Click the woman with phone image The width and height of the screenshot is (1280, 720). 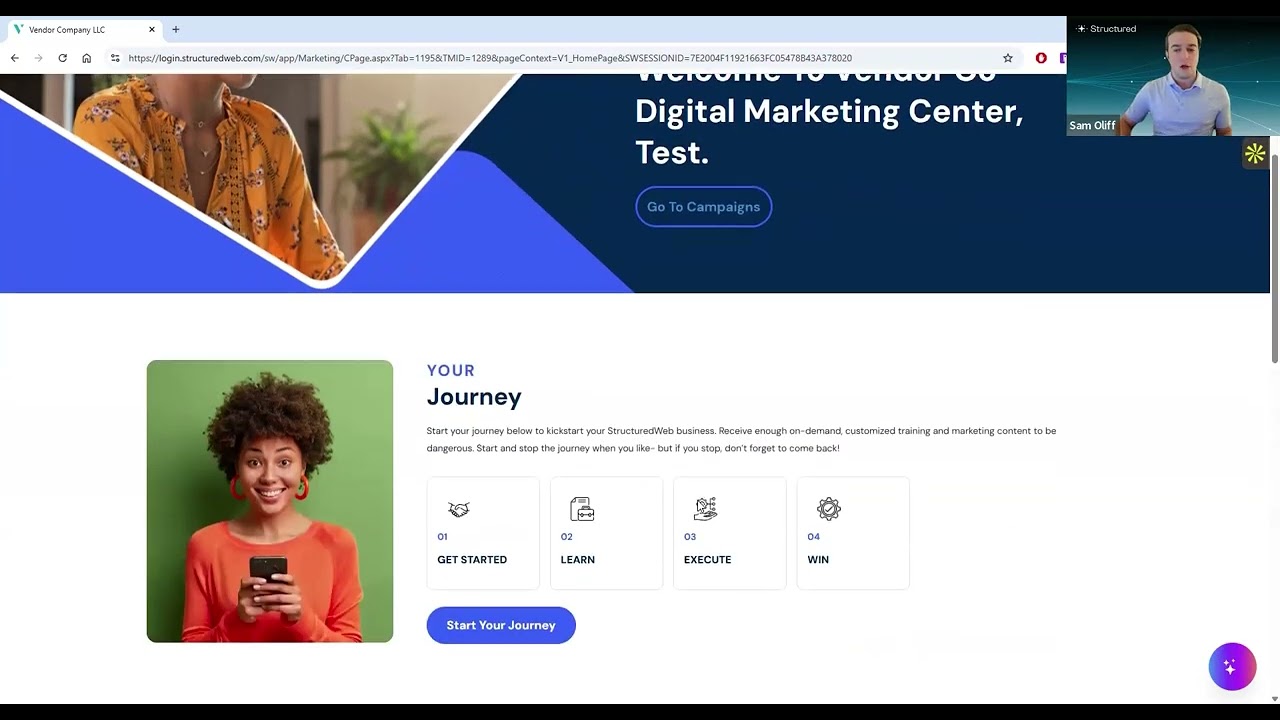point(270,501)
